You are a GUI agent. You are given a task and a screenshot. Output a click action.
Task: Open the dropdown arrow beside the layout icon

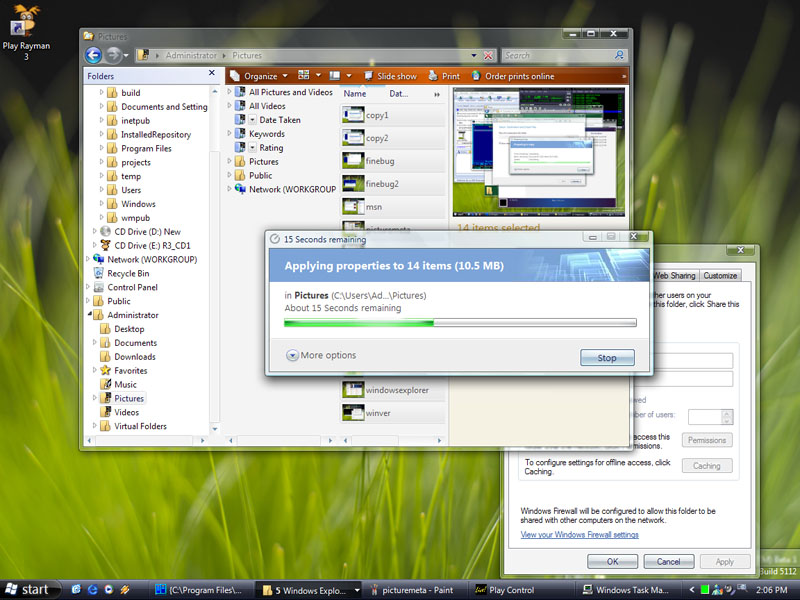point(349,76)
